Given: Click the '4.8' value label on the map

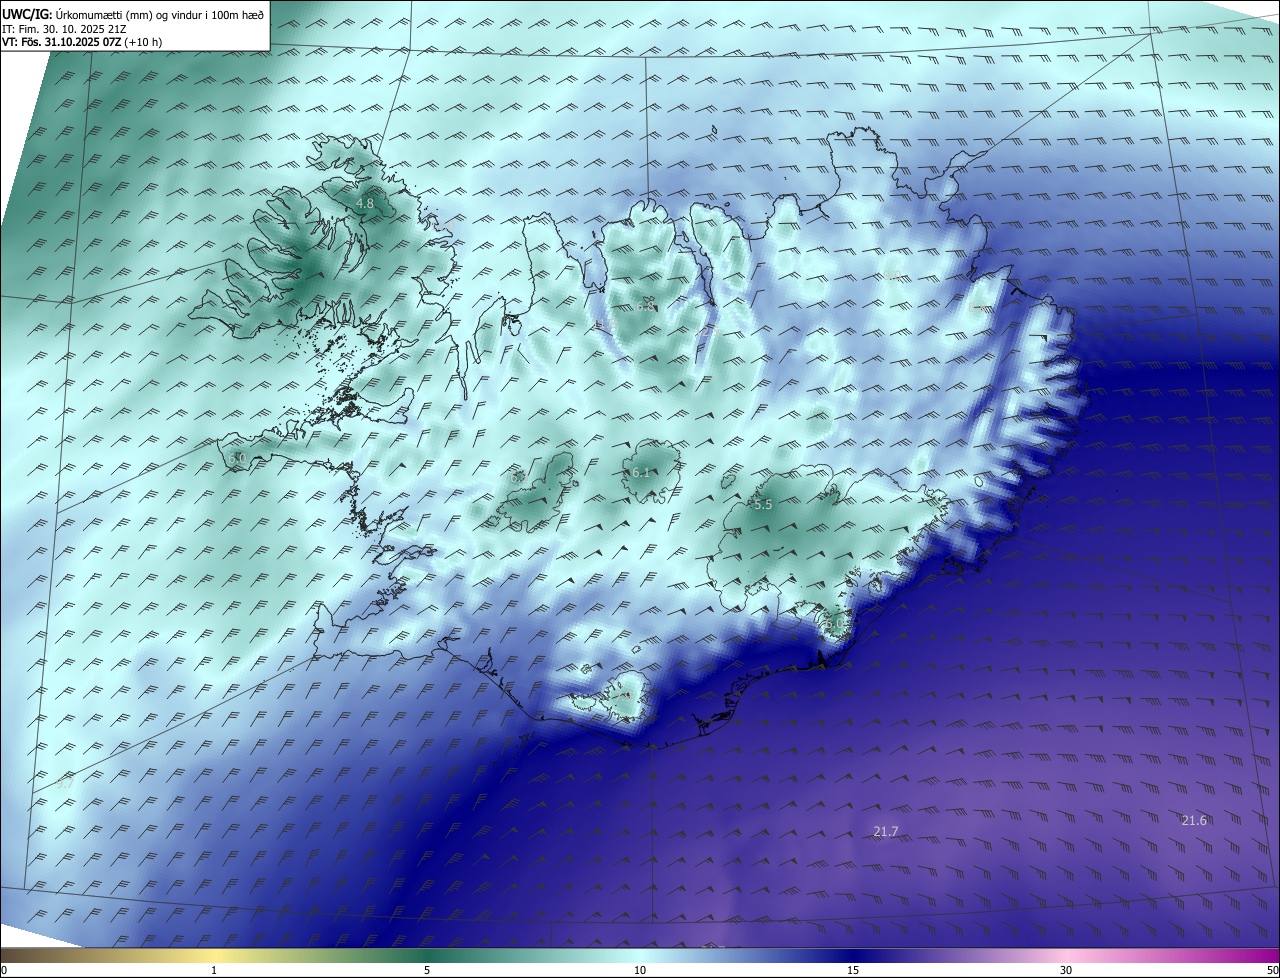Looking at the screenshot, I should coord(365,203).
